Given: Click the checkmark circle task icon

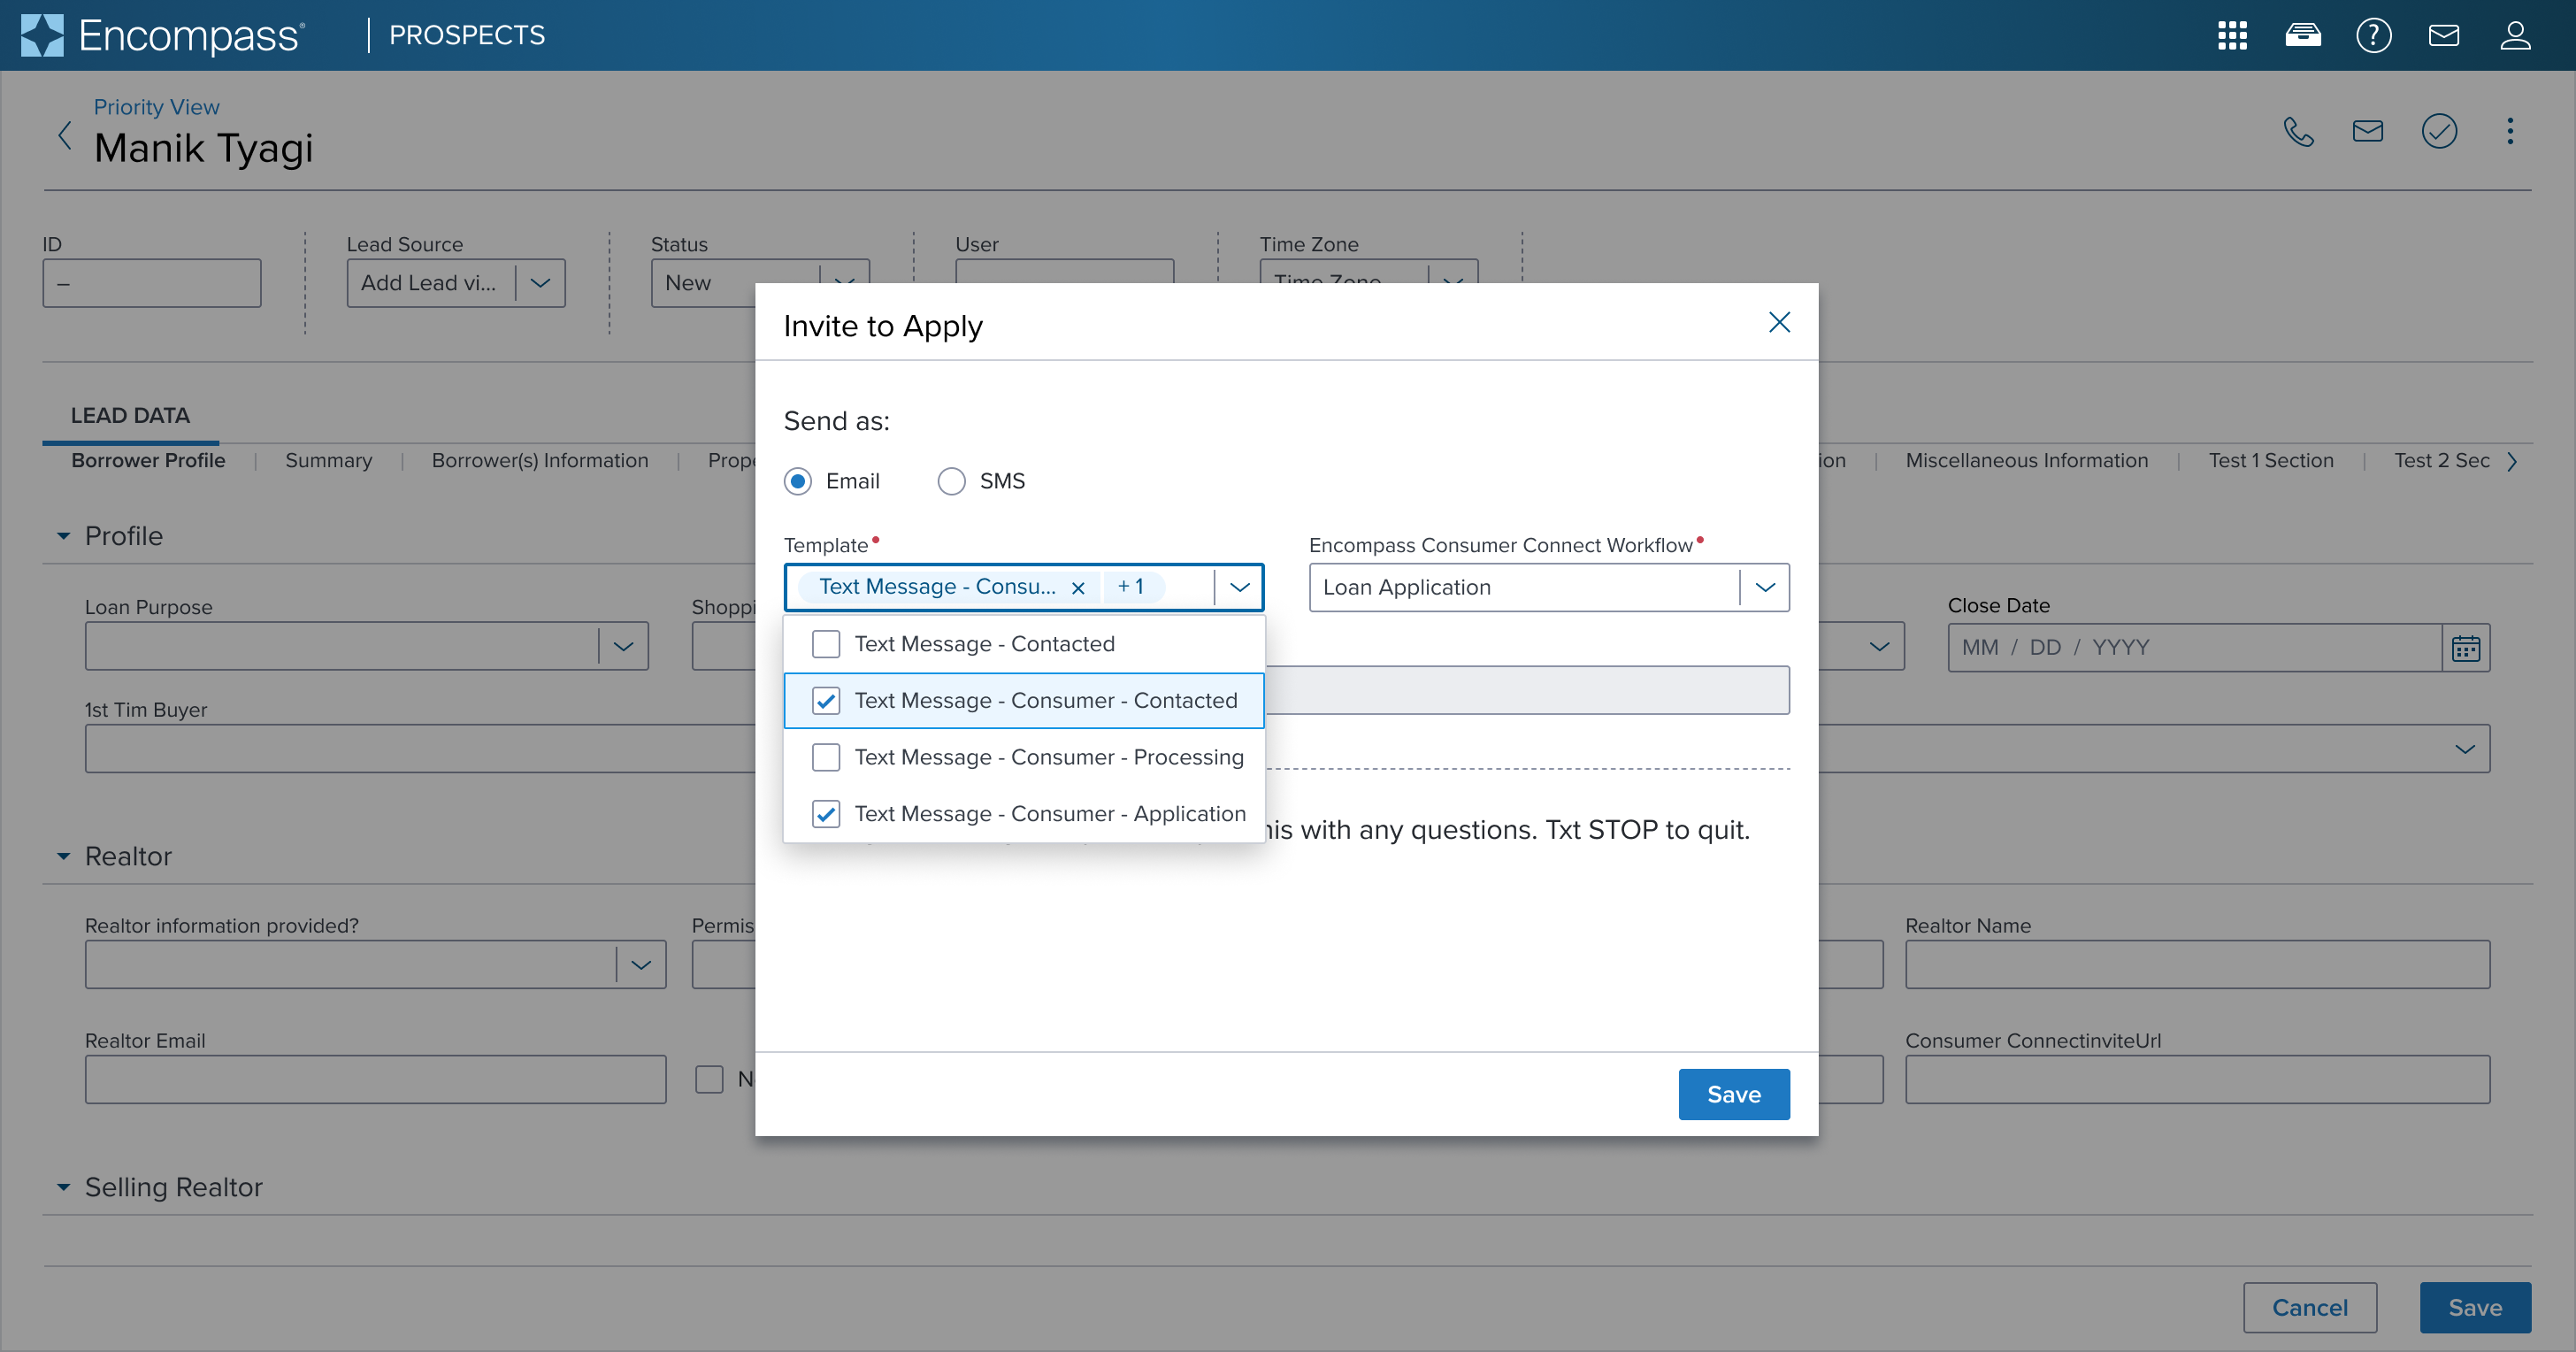Looking at the screenshot, I should [x=2439, y=131].
